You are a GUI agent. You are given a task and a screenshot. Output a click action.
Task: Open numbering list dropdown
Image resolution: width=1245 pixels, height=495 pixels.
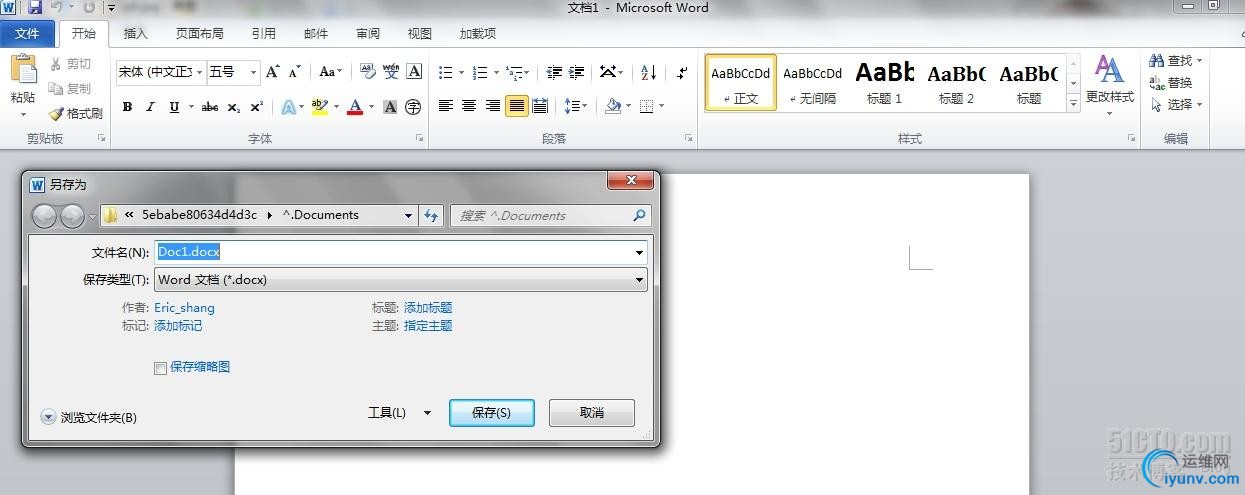[x=494, y=72]
